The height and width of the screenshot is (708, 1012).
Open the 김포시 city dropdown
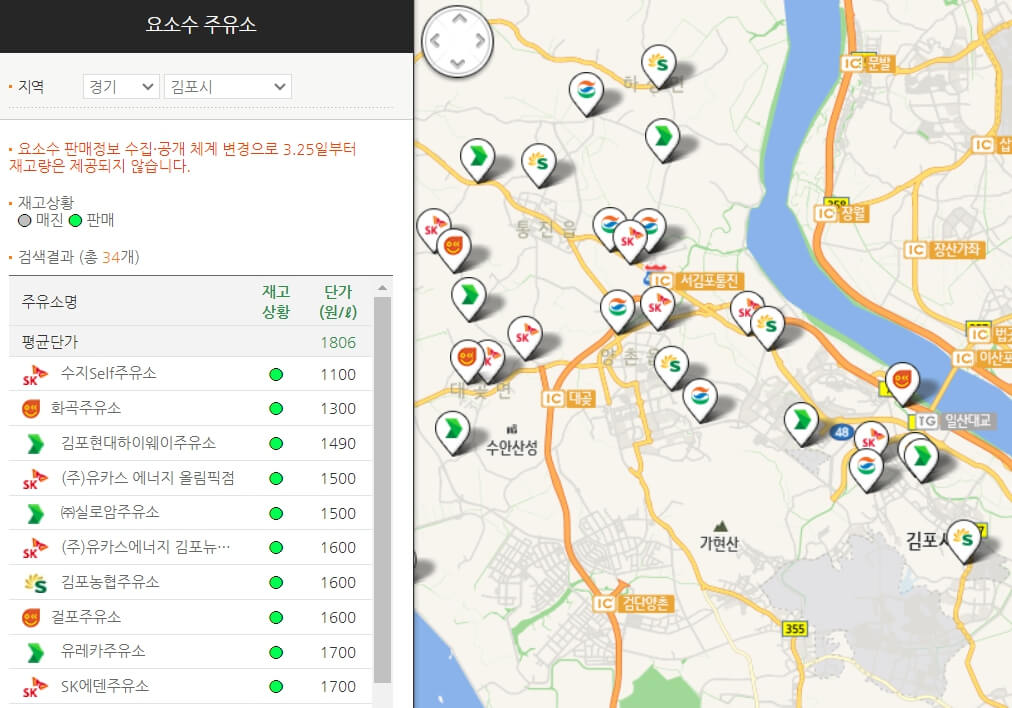pos(227,86)
